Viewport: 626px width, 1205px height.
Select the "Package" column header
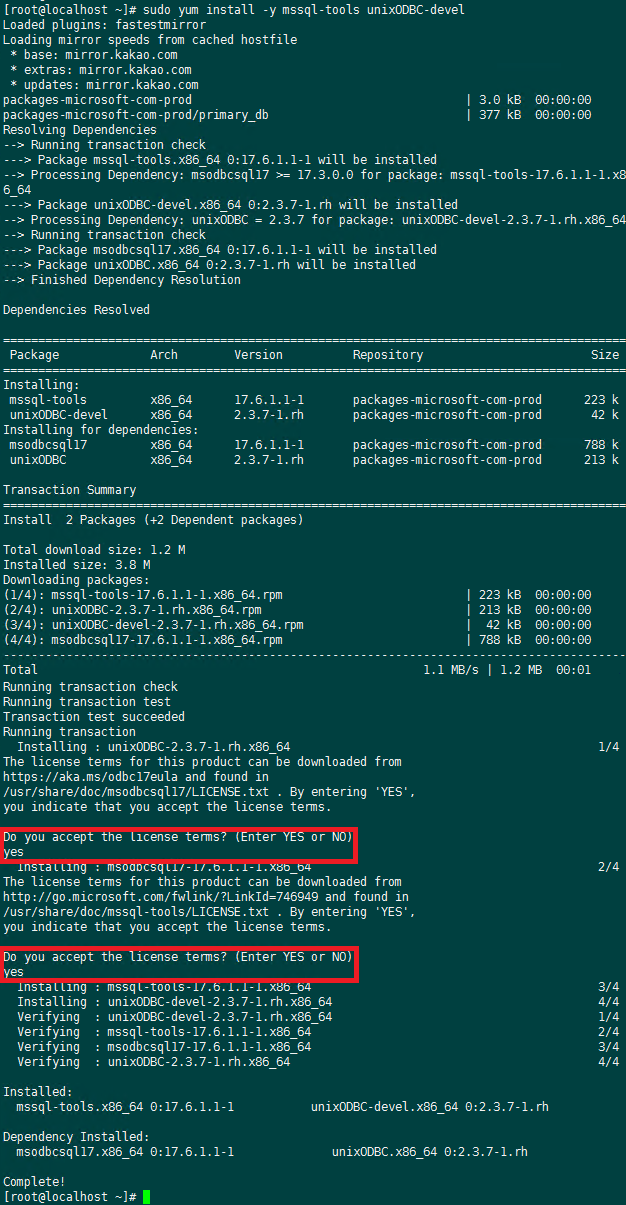pos(34,355)
